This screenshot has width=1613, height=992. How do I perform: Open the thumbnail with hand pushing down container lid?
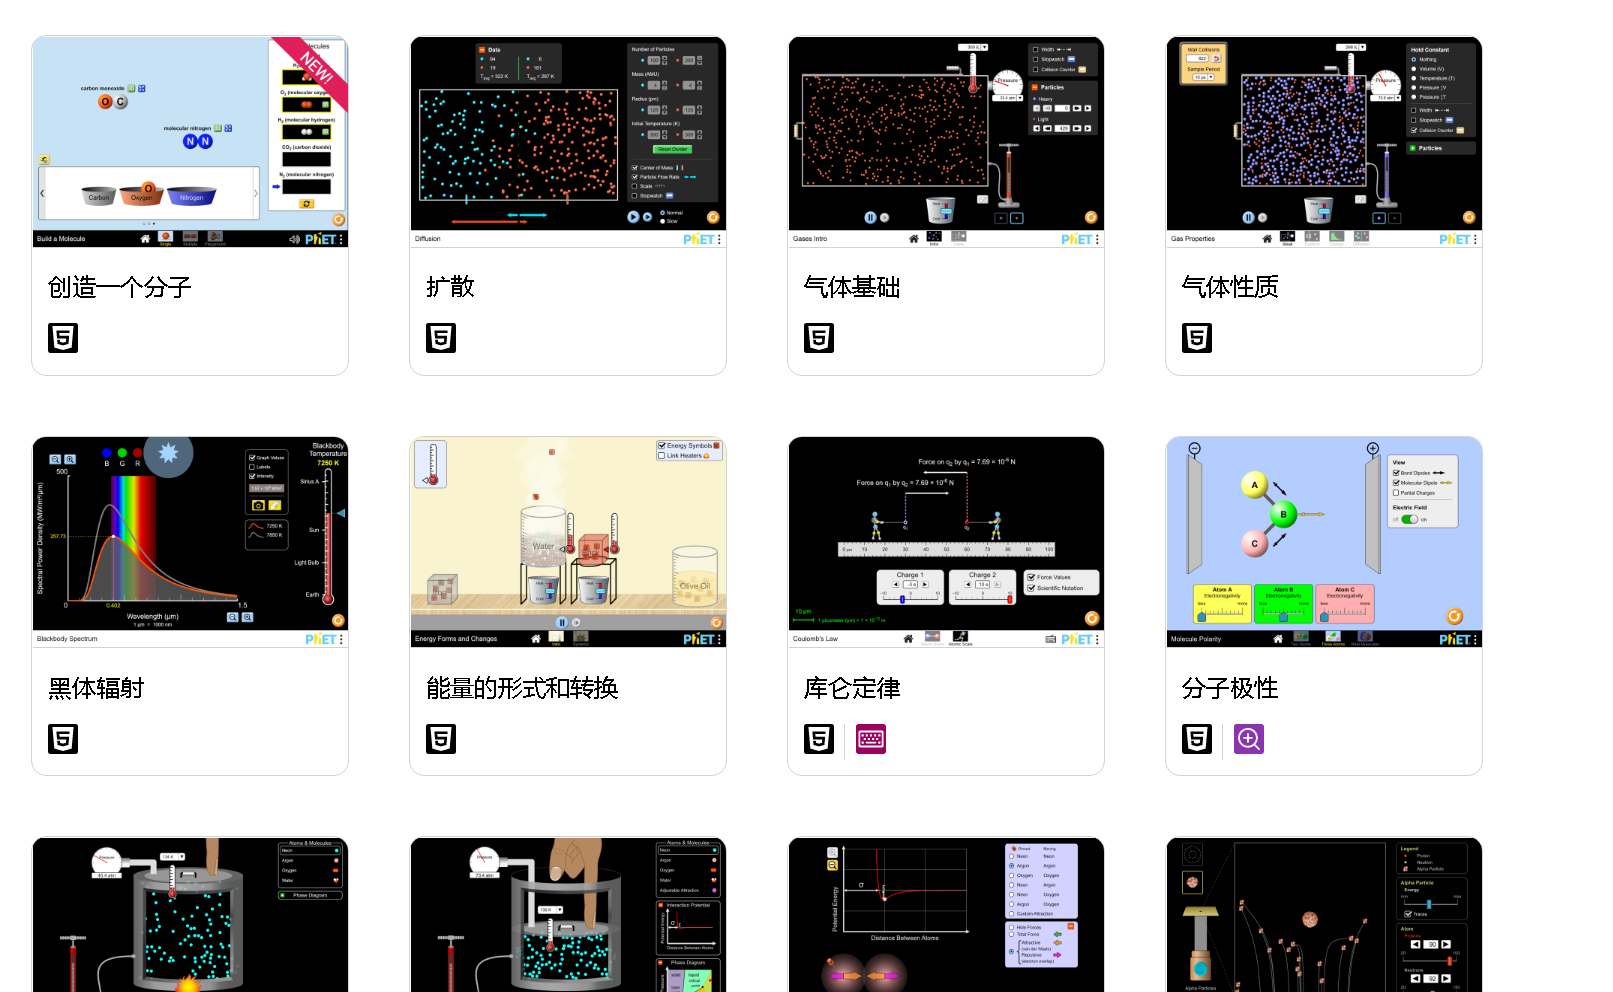coord(568,915)
